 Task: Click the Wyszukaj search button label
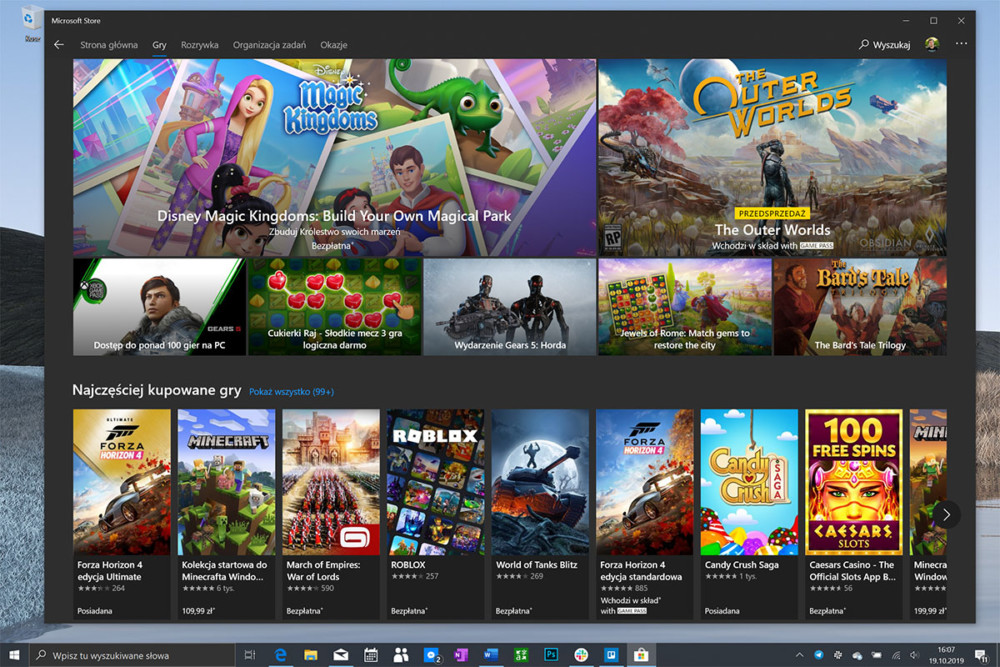891,45
